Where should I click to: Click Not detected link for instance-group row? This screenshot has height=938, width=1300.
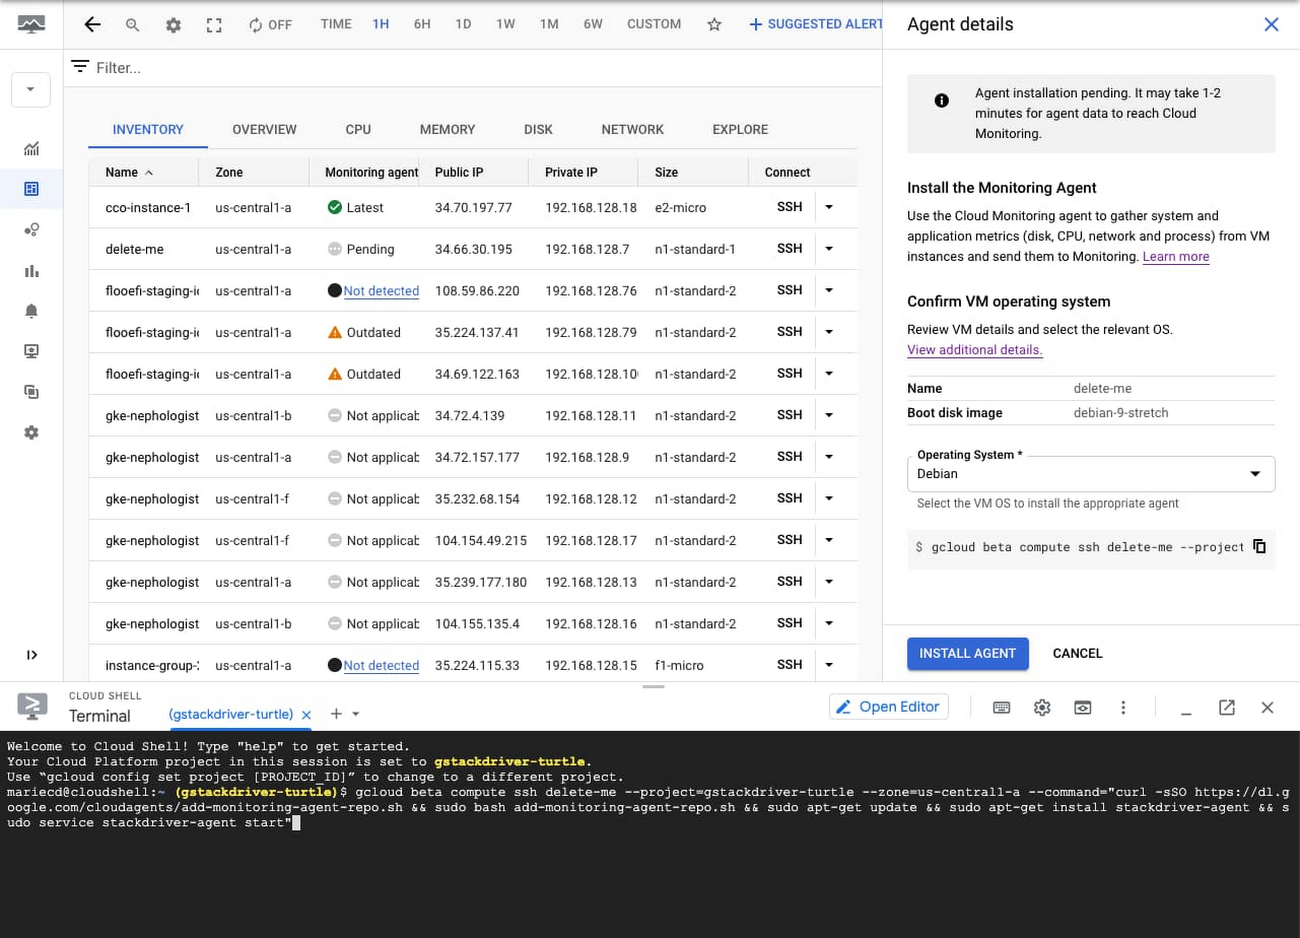coord(381,665)
